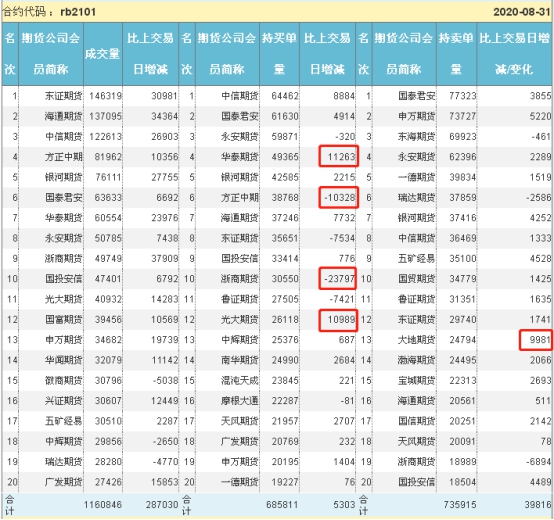The image size is (554, 520).
Task: Click the 南华期货 company name
Action: [240, 360]
